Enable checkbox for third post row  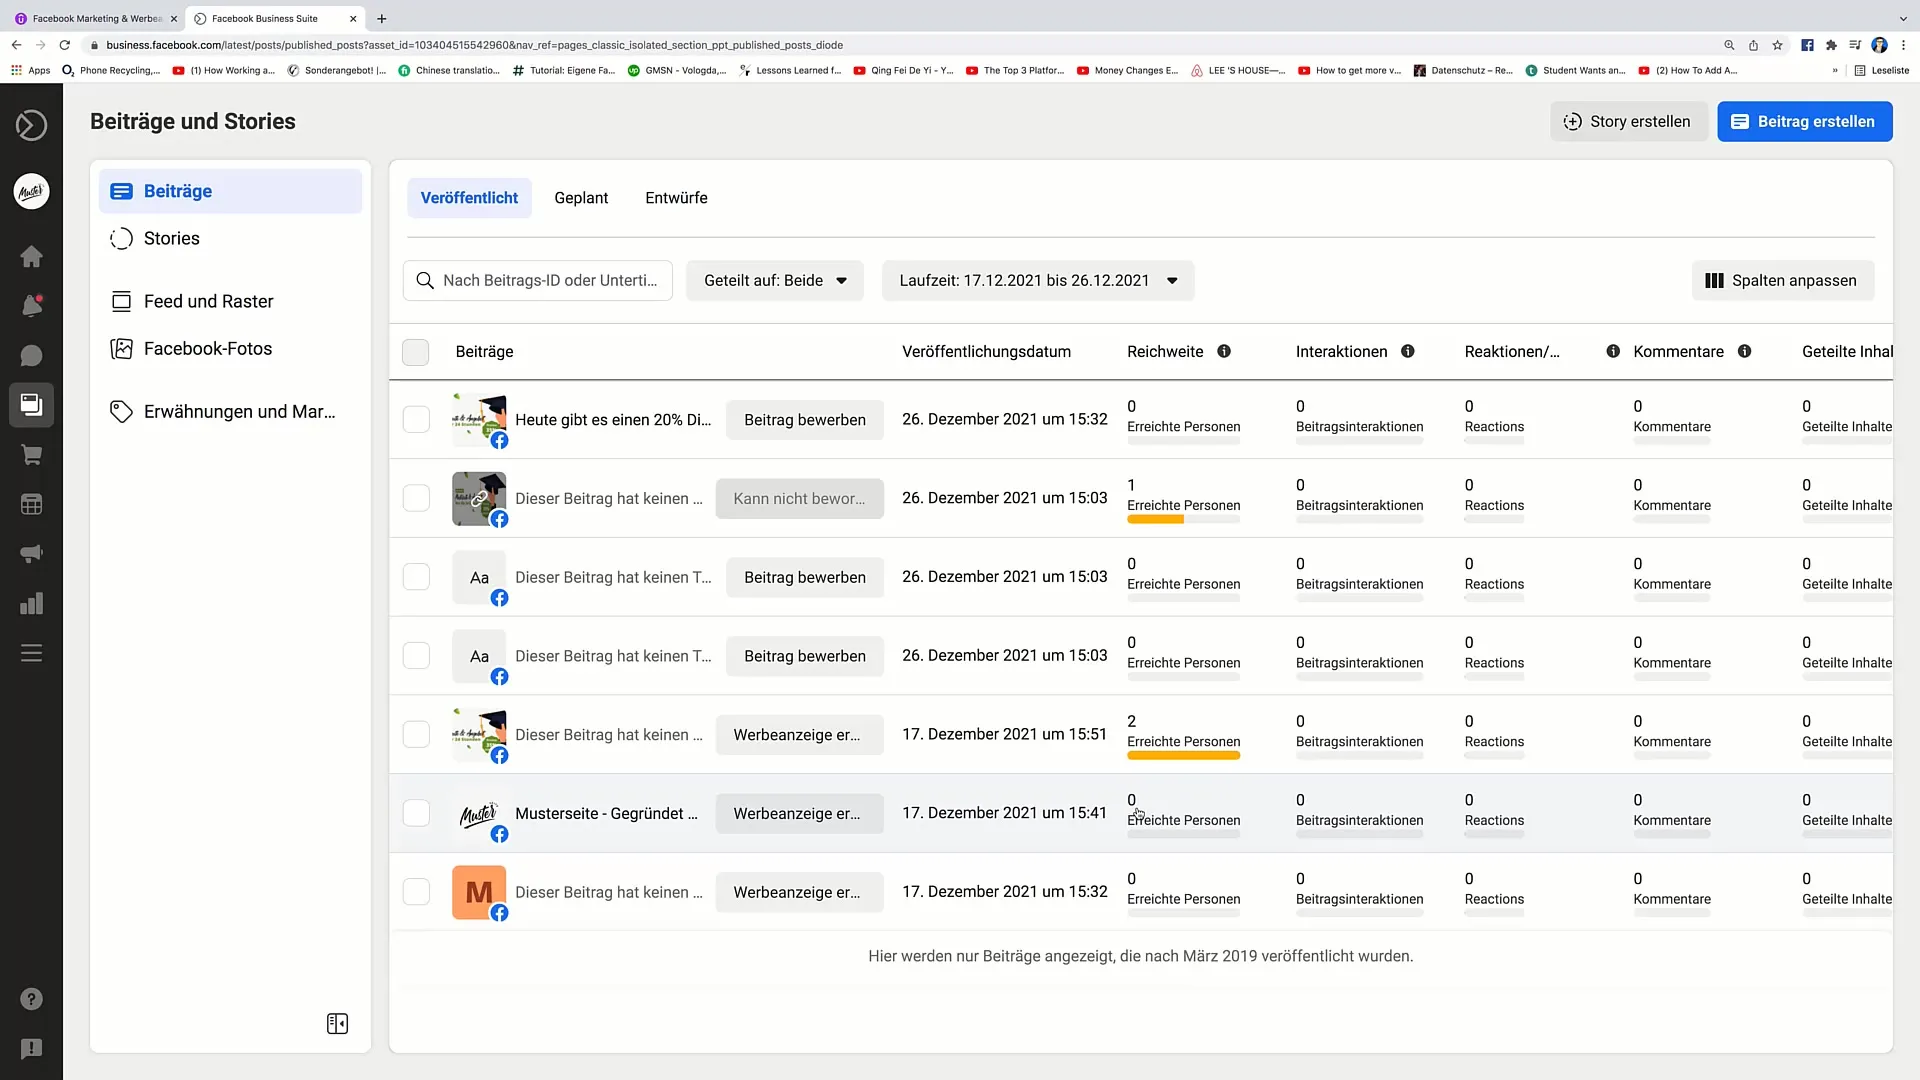click(x=417, y=576)
